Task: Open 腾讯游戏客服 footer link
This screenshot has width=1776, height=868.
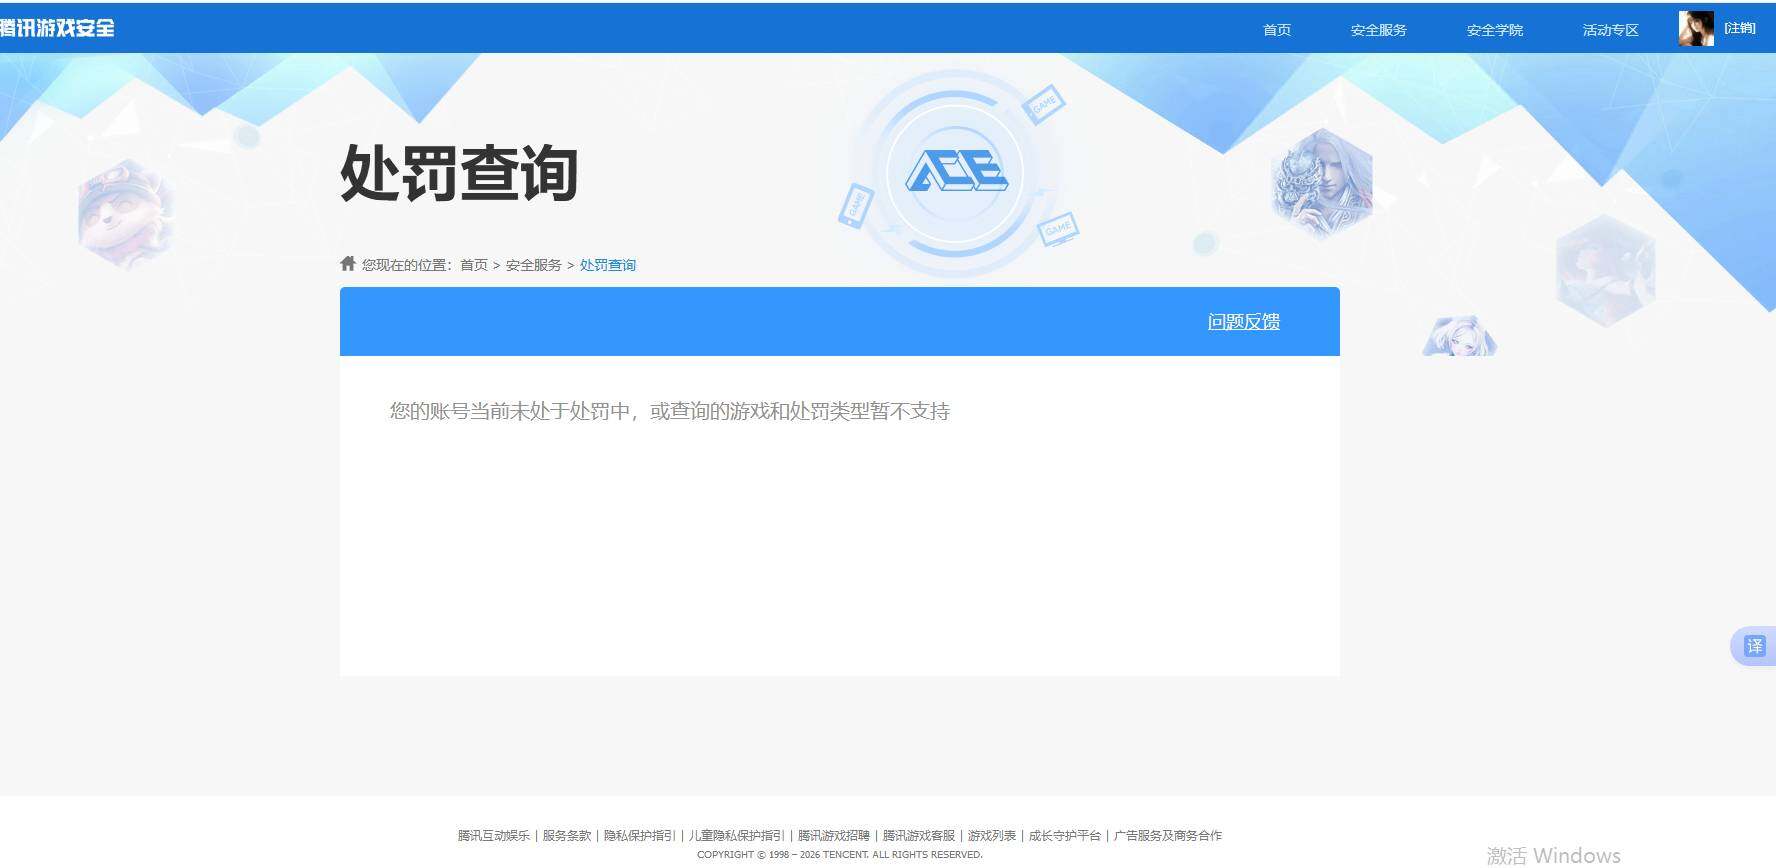Action: point(919,835)
